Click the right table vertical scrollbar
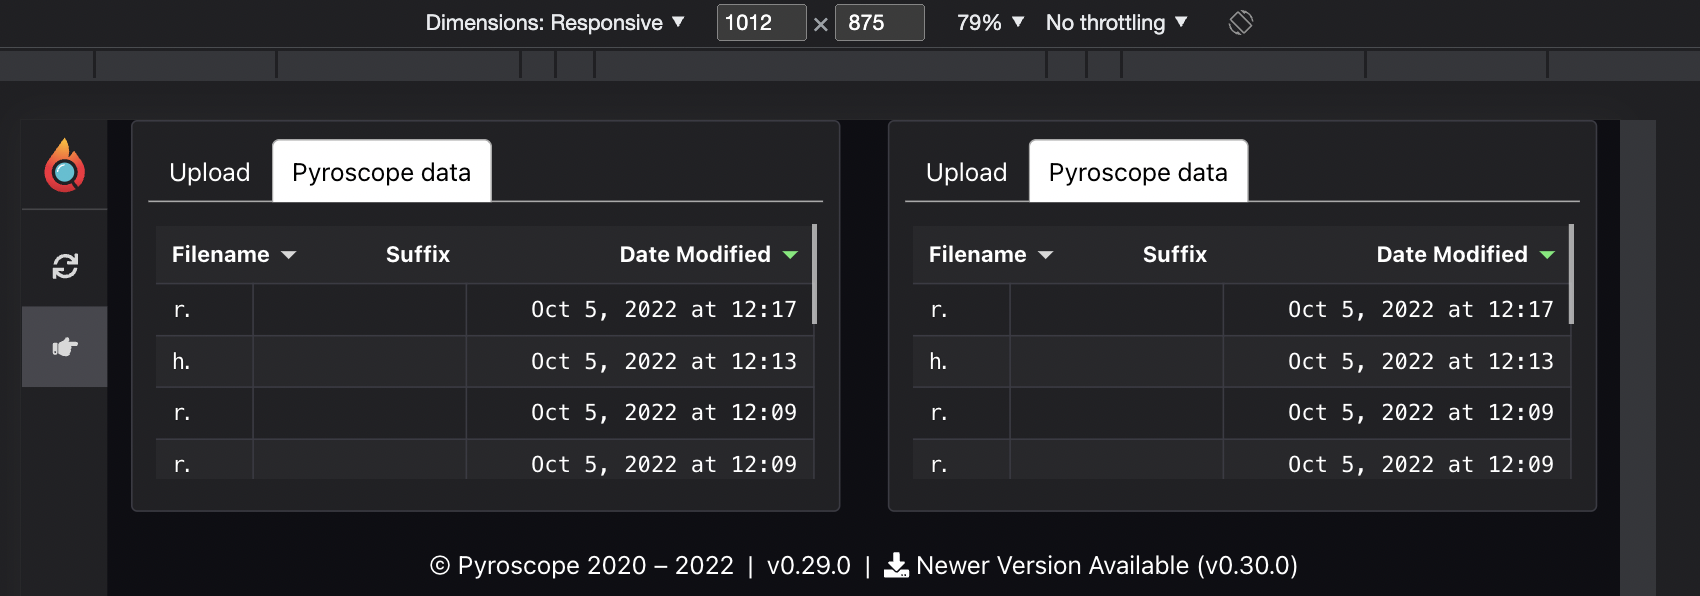 click(x=1572, y=274)
